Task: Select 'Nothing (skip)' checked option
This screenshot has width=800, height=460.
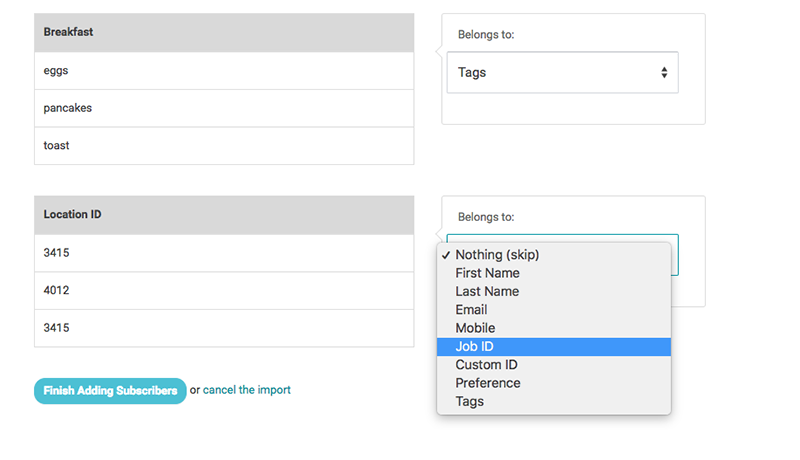Action: [554, 254]
